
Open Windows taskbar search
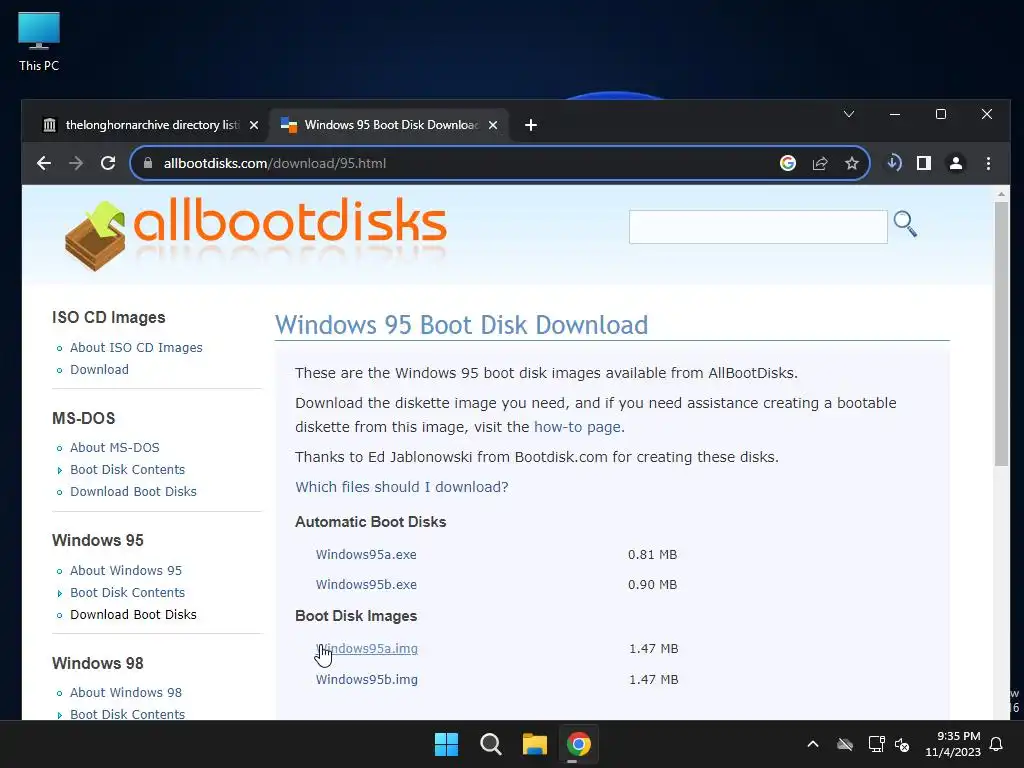[x=490, y=744]
